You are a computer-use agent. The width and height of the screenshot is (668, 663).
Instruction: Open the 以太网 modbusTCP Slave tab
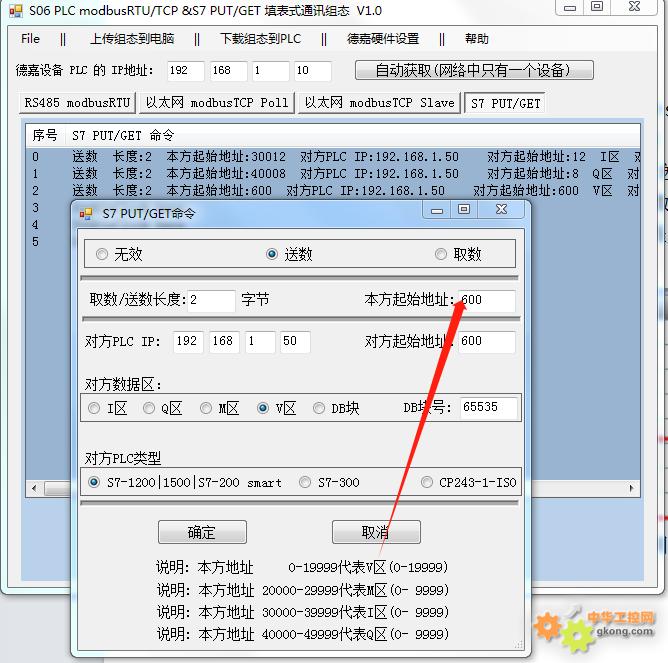[x=379, y=103]
